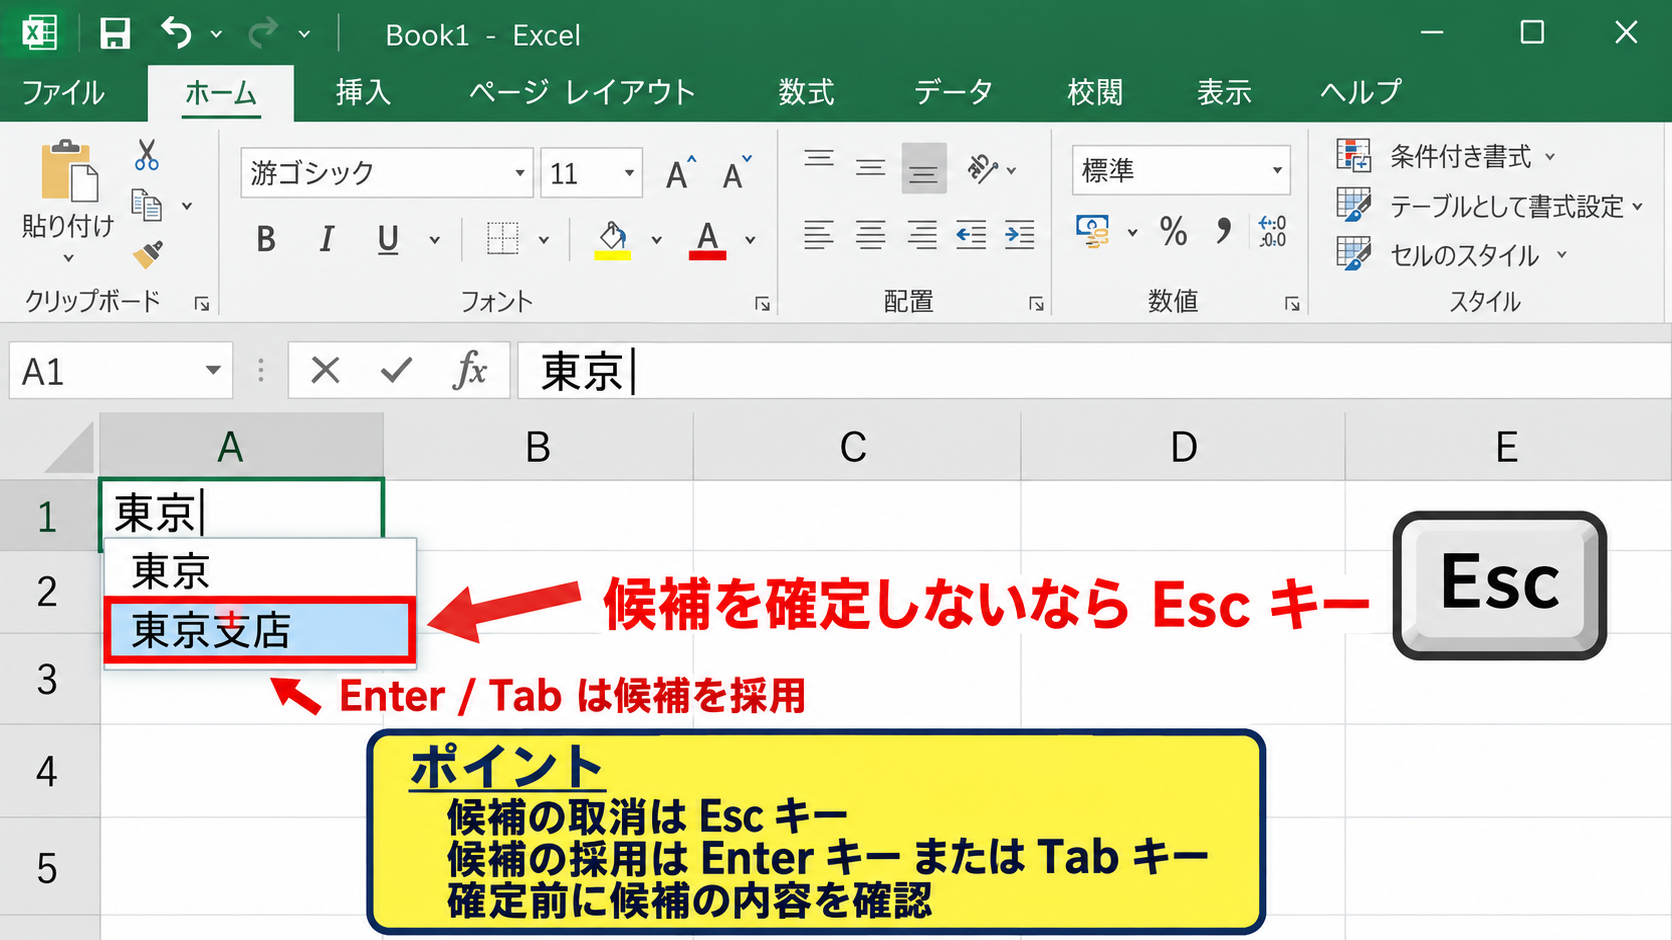
Task: Click the Redo arrow icon
Action: 262,34
